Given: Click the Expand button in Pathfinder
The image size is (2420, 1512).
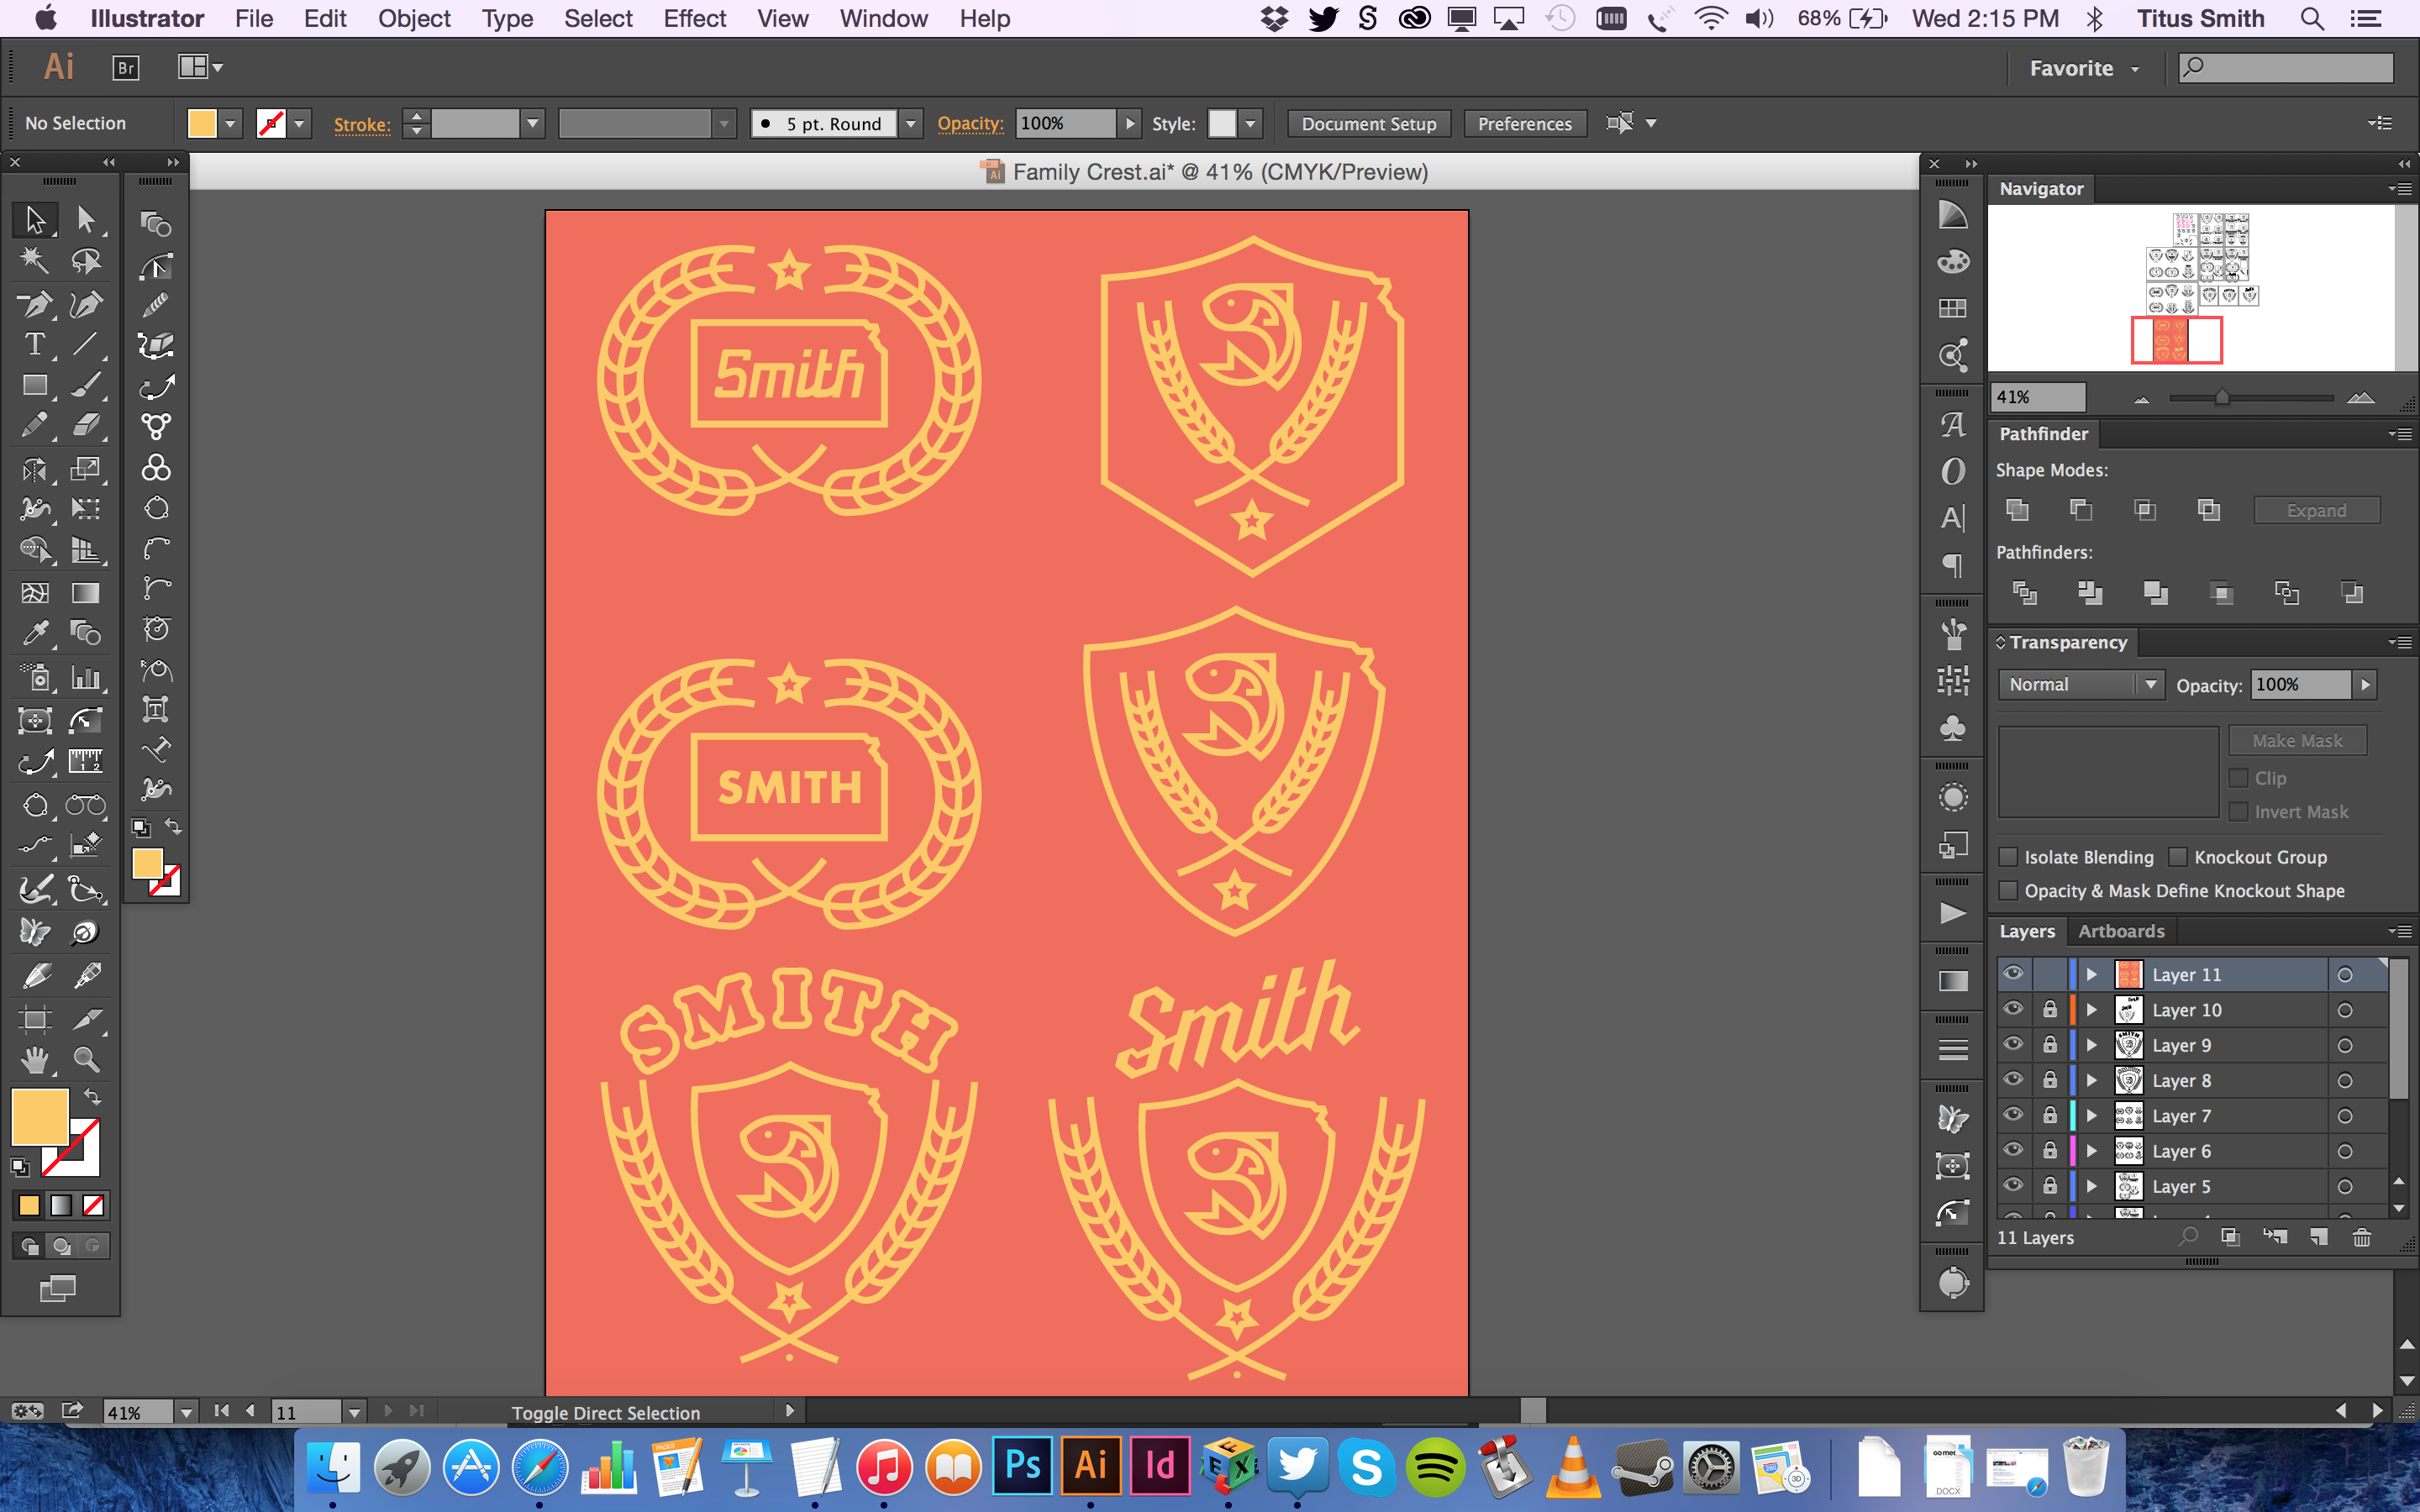Looking at the screenshot, I should (x=2316, y=510).
